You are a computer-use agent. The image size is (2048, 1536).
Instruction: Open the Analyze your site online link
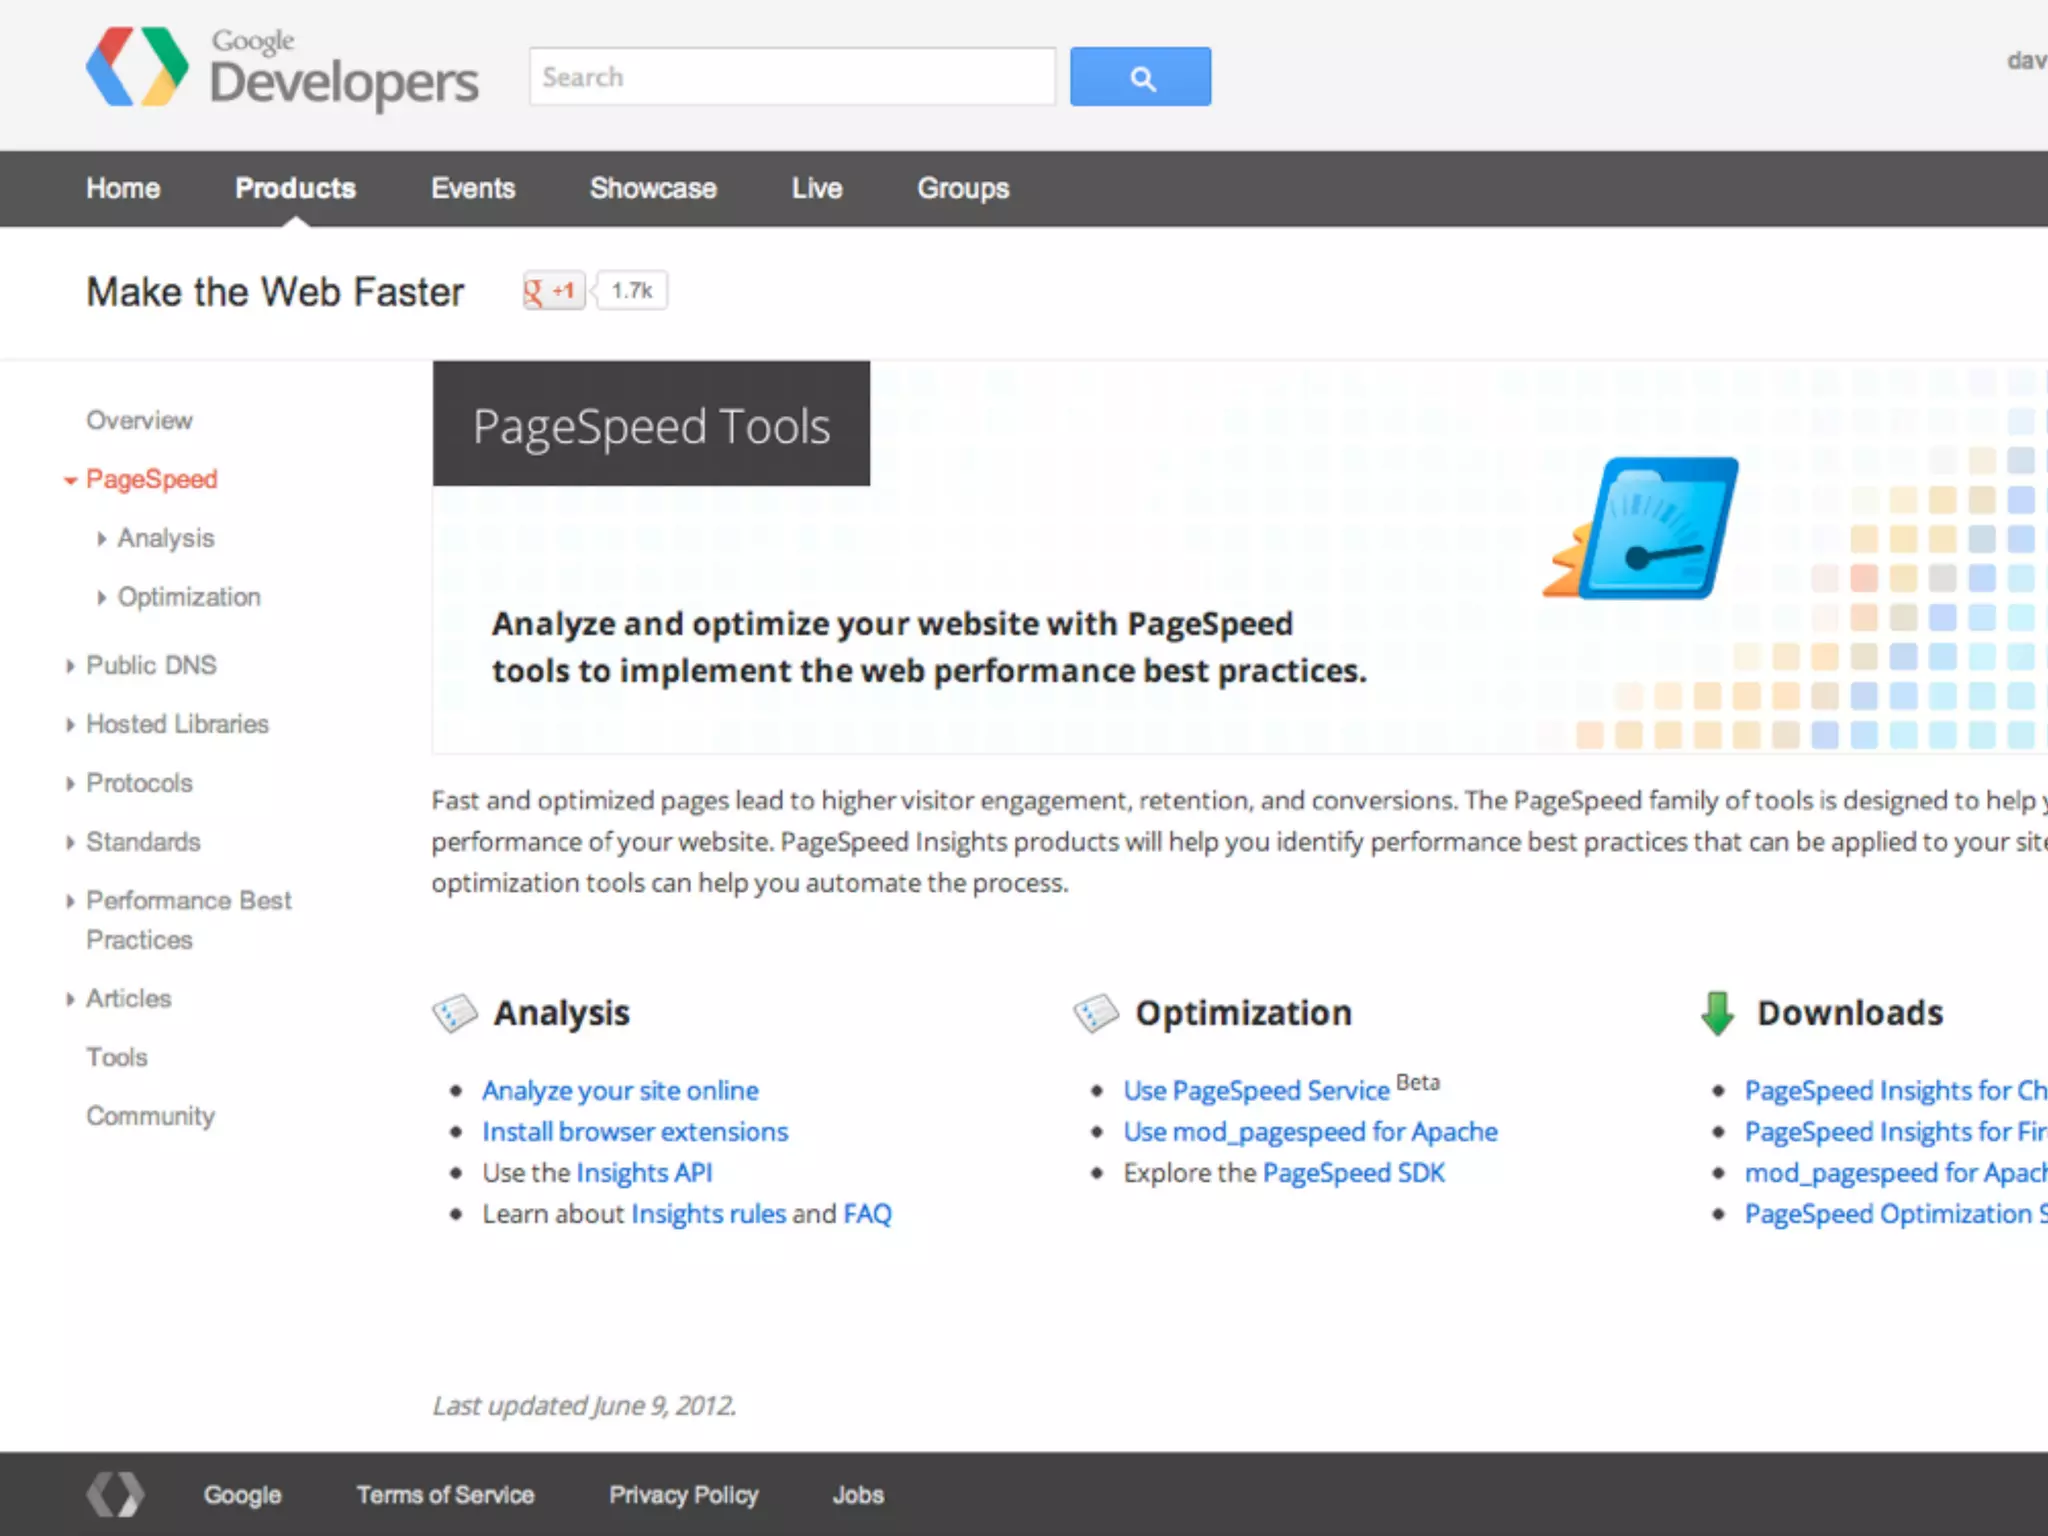click(x=620, y=1090)
